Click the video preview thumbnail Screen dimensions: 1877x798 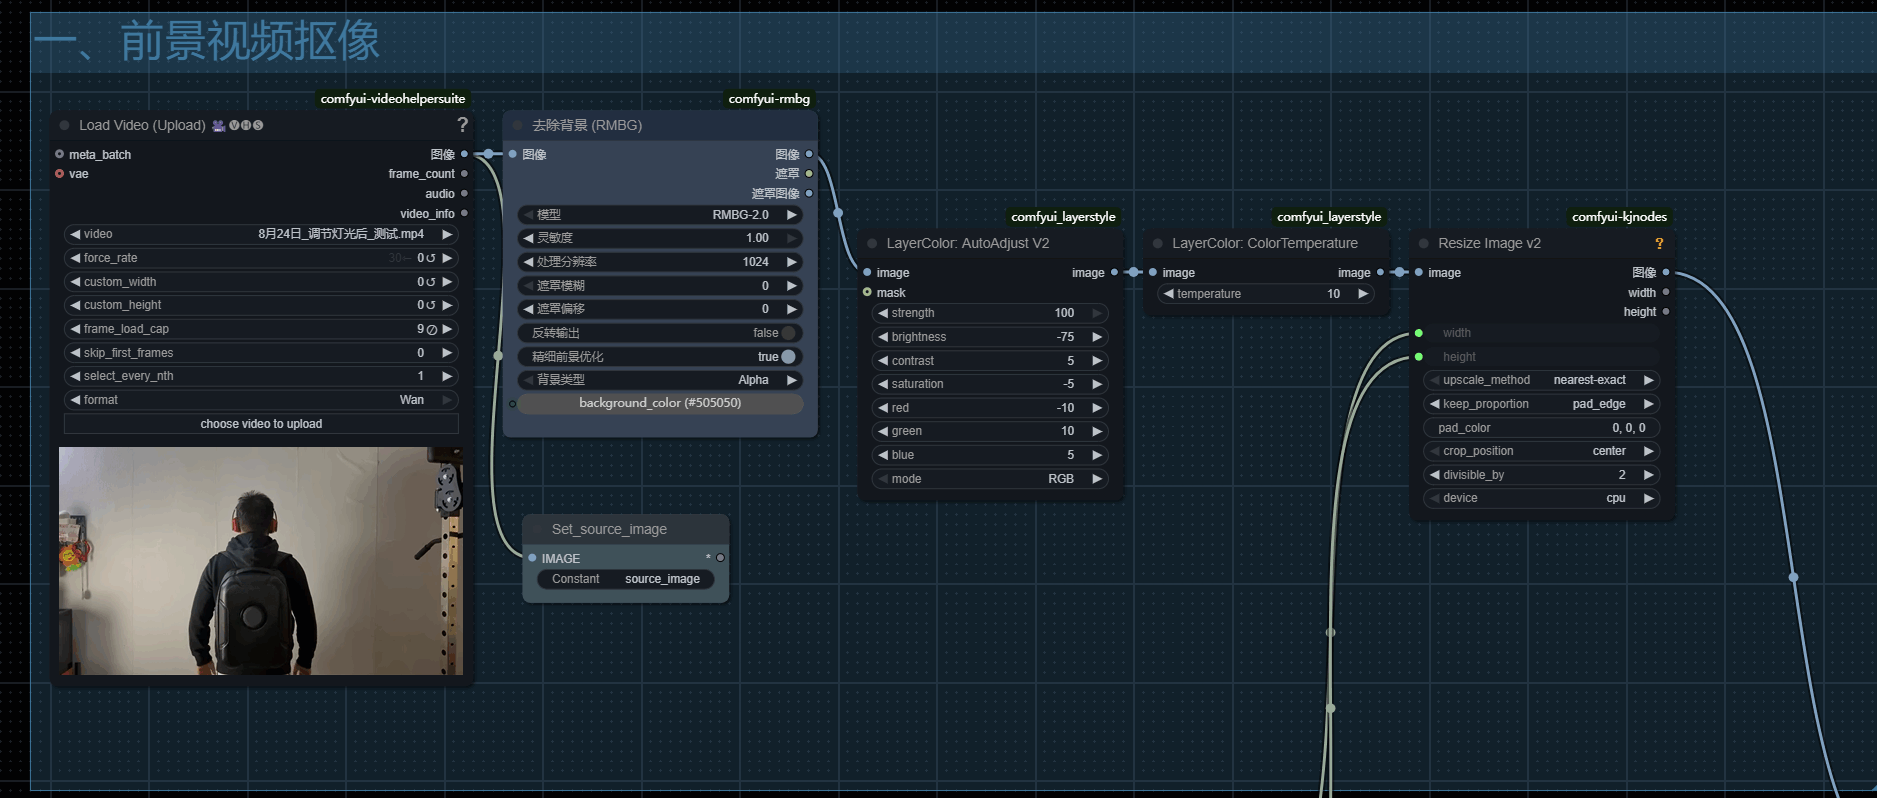(x=261, y=561)
